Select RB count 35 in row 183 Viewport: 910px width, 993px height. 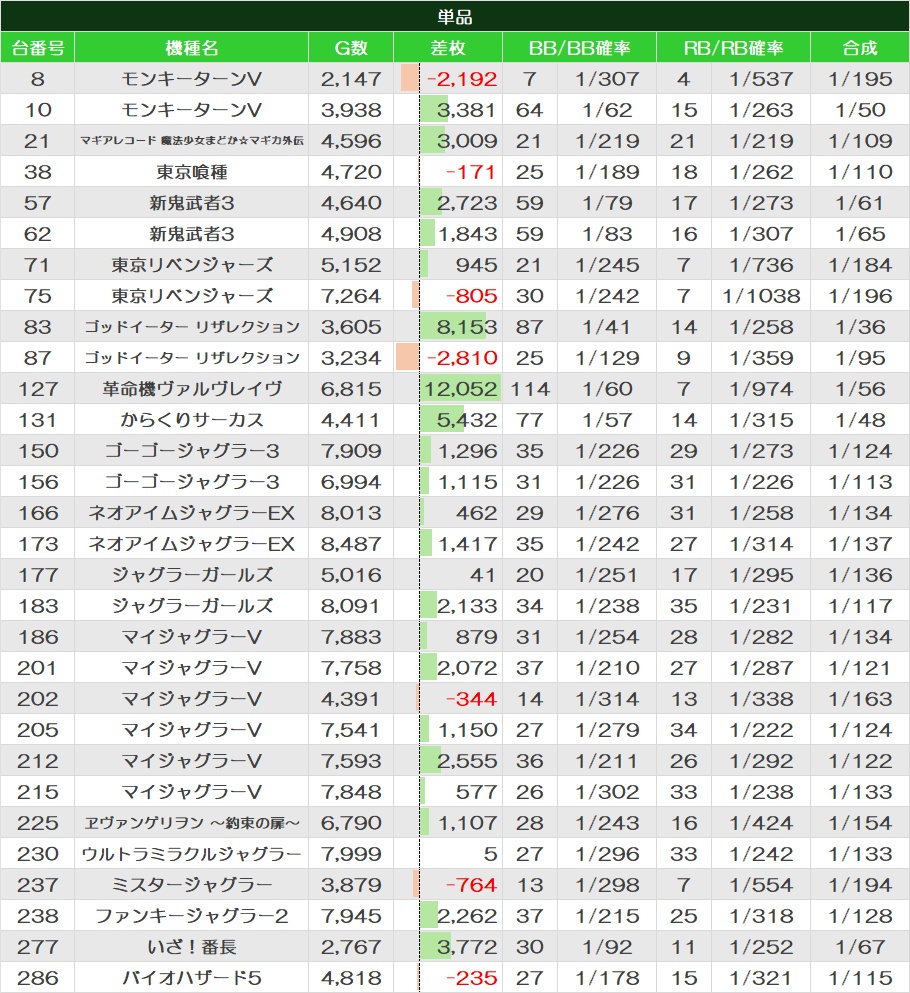(683, 606)
